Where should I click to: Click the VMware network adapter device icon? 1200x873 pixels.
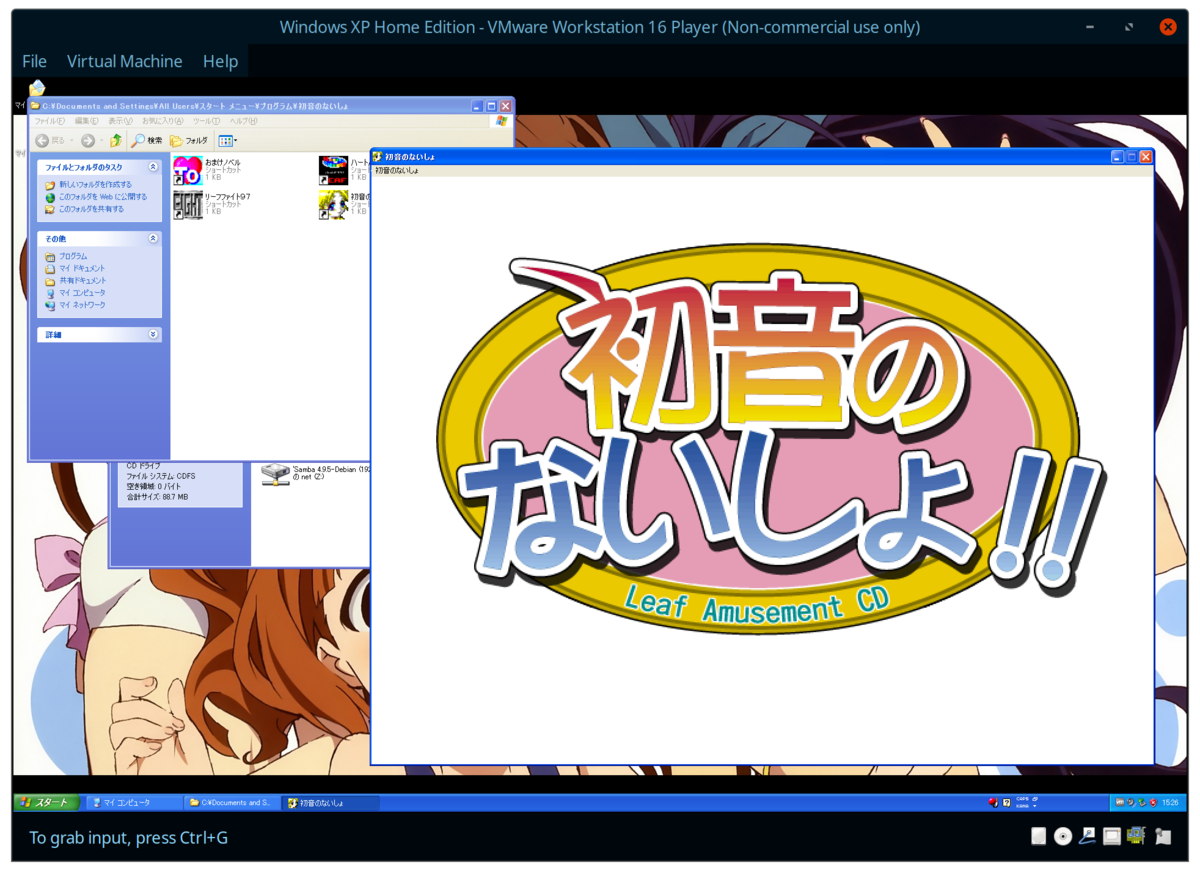coord(1087,836)
